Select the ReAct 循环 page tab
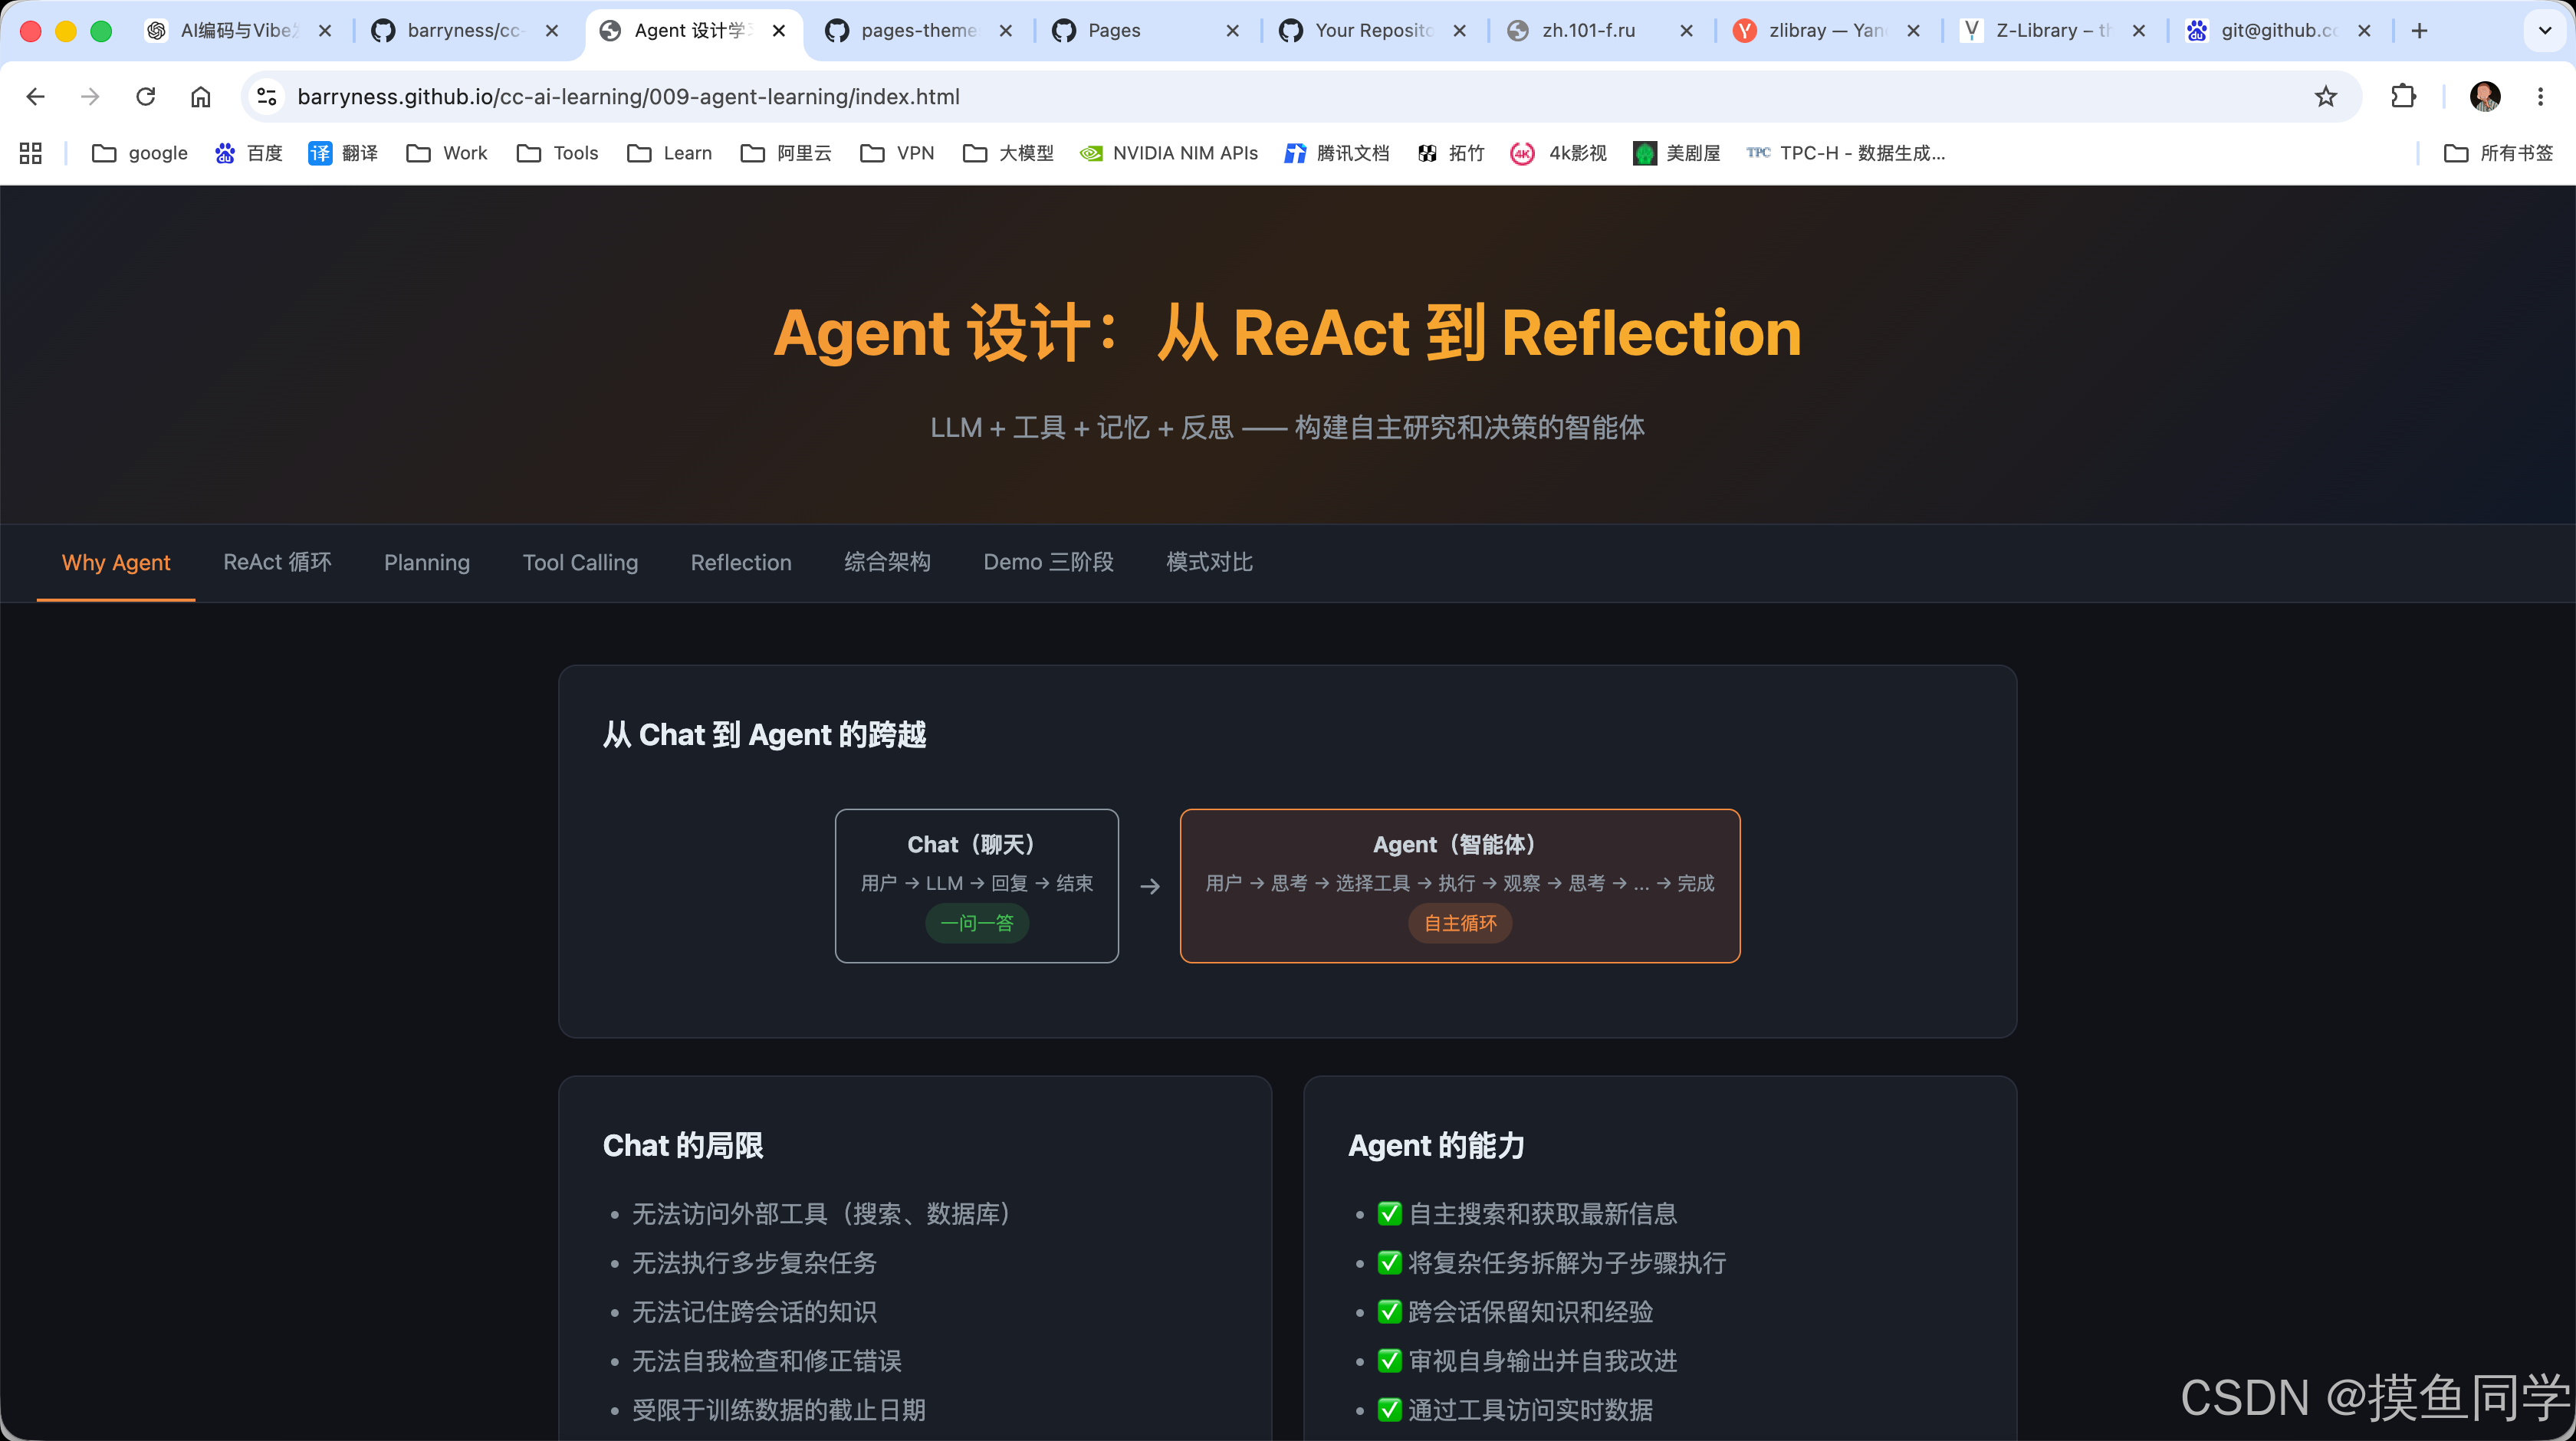The width and height of the screenshot is (2576, 1441). 277,563
